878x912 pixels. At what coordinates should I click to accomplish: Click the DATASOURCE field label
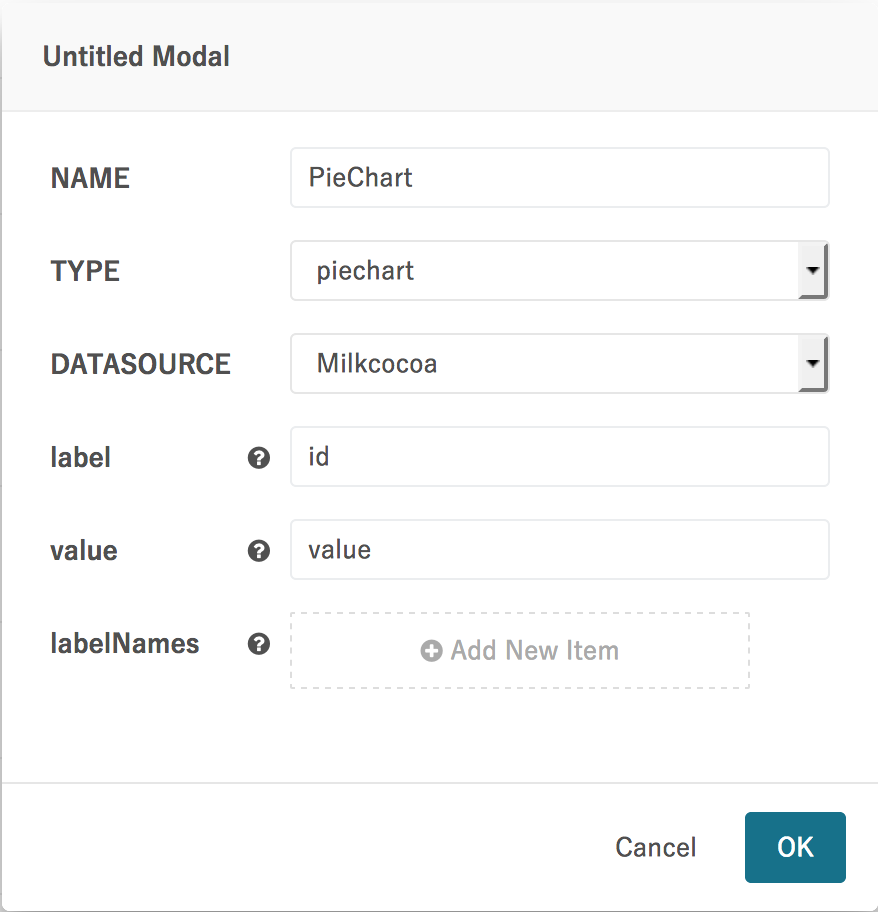pyautogui.click(x=140, y=364)
